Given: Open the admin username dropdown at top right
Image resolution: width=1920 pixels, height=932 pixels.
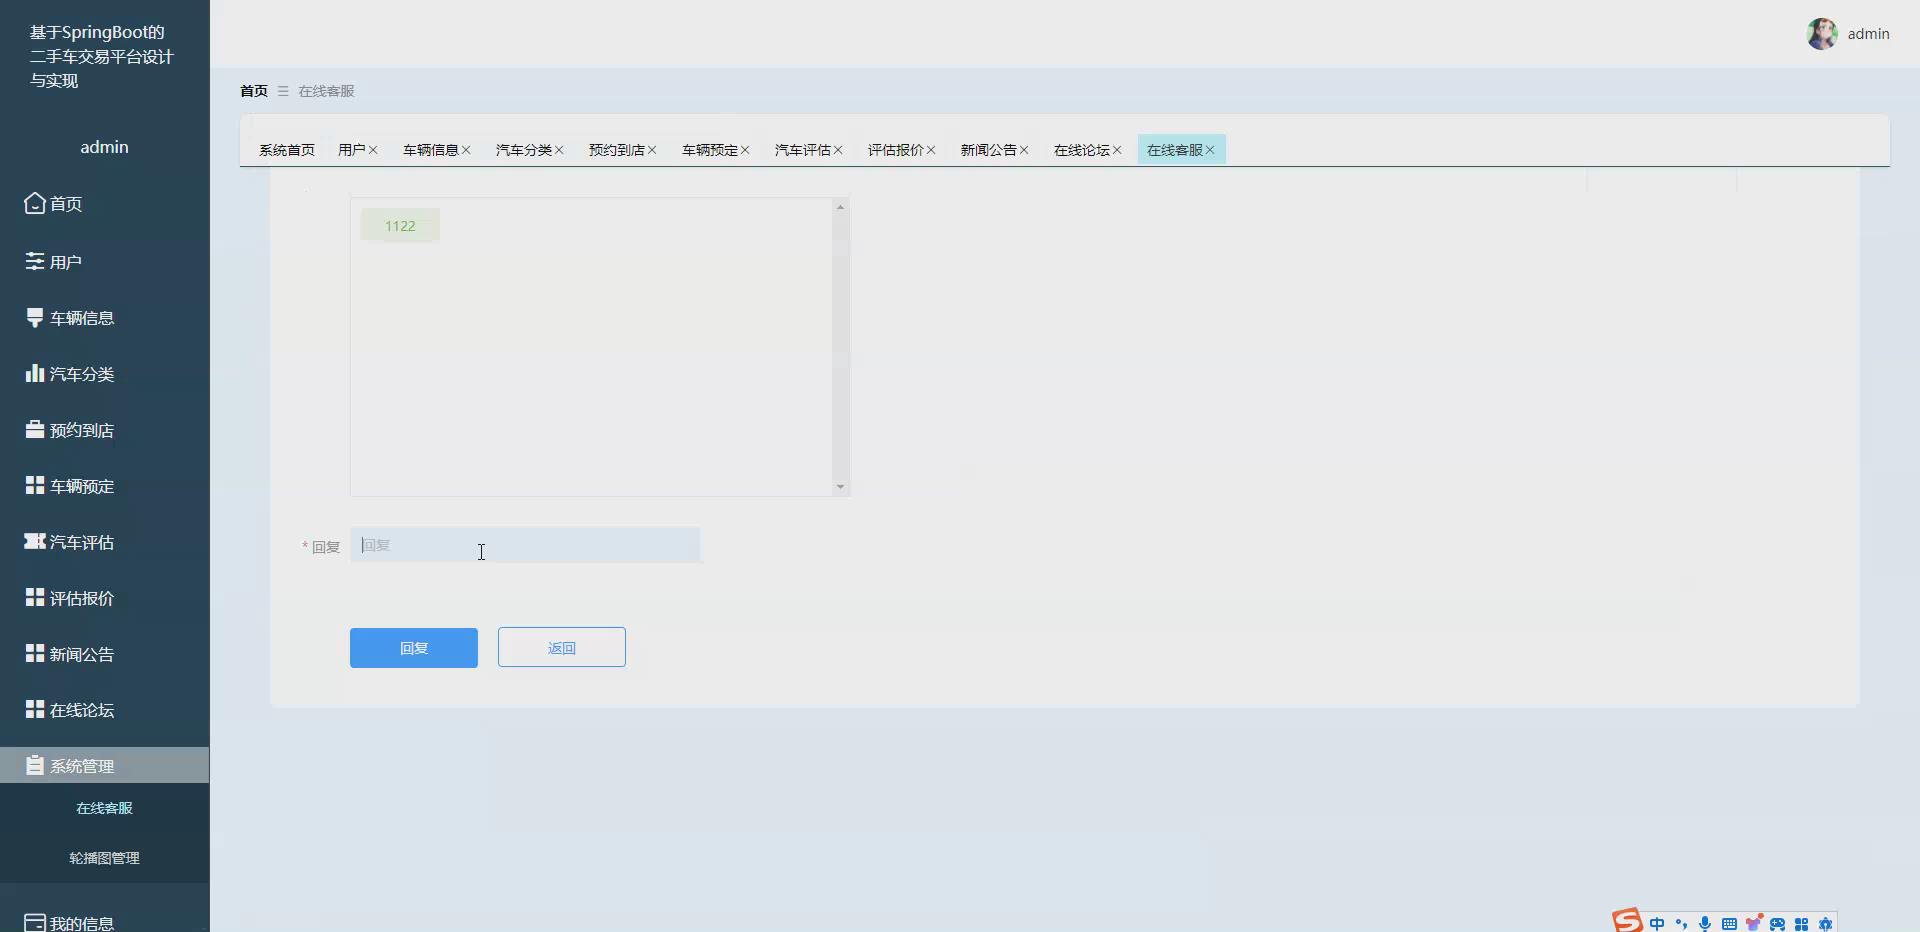Looking at the screenshot, I should (x=1868, y=34).
